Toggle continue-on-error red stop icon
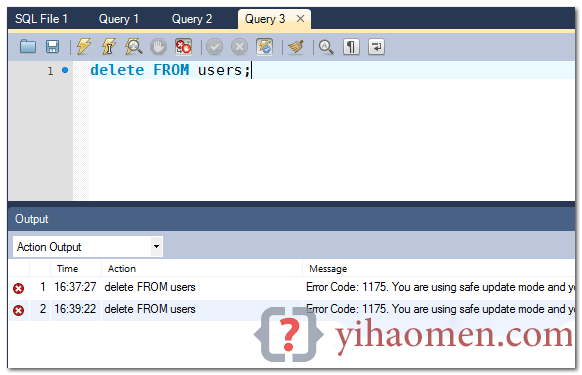The image size is (582, 375). click(x=183, y=47)
